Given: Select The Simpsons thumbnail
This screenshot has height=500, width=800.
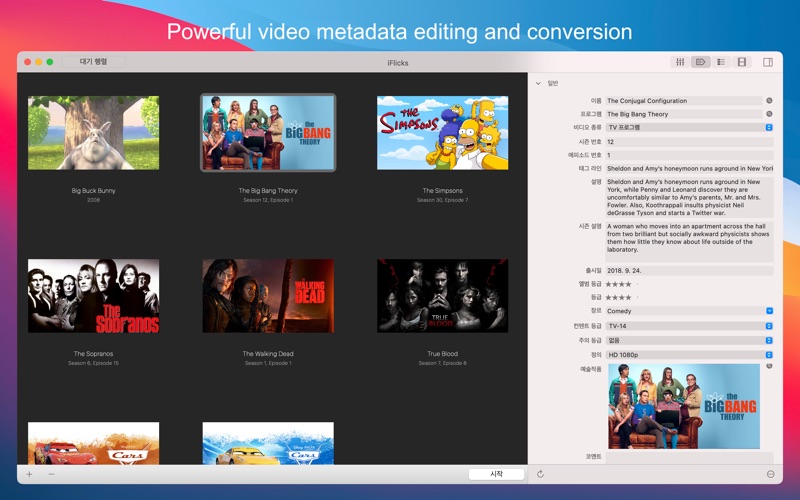Looking at the screenshot, I should click(x=442, y=133).
